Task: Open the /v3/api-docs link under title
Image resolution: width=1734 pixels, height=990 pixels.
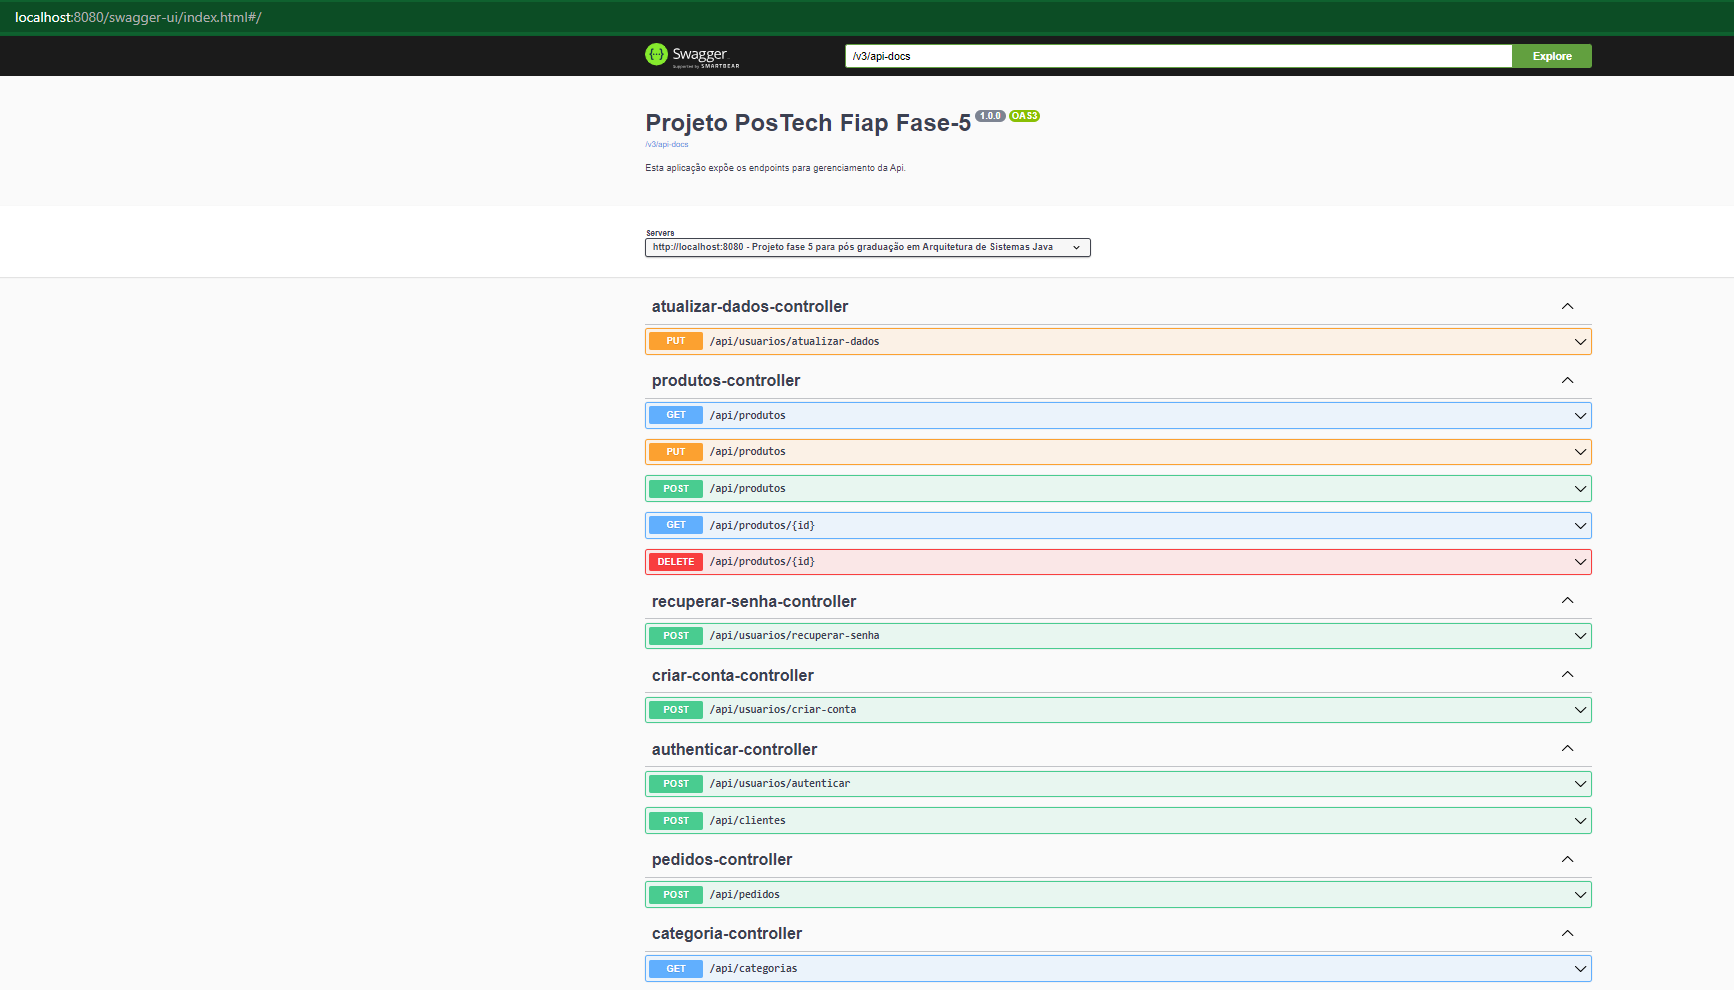Action: [666, 145]
